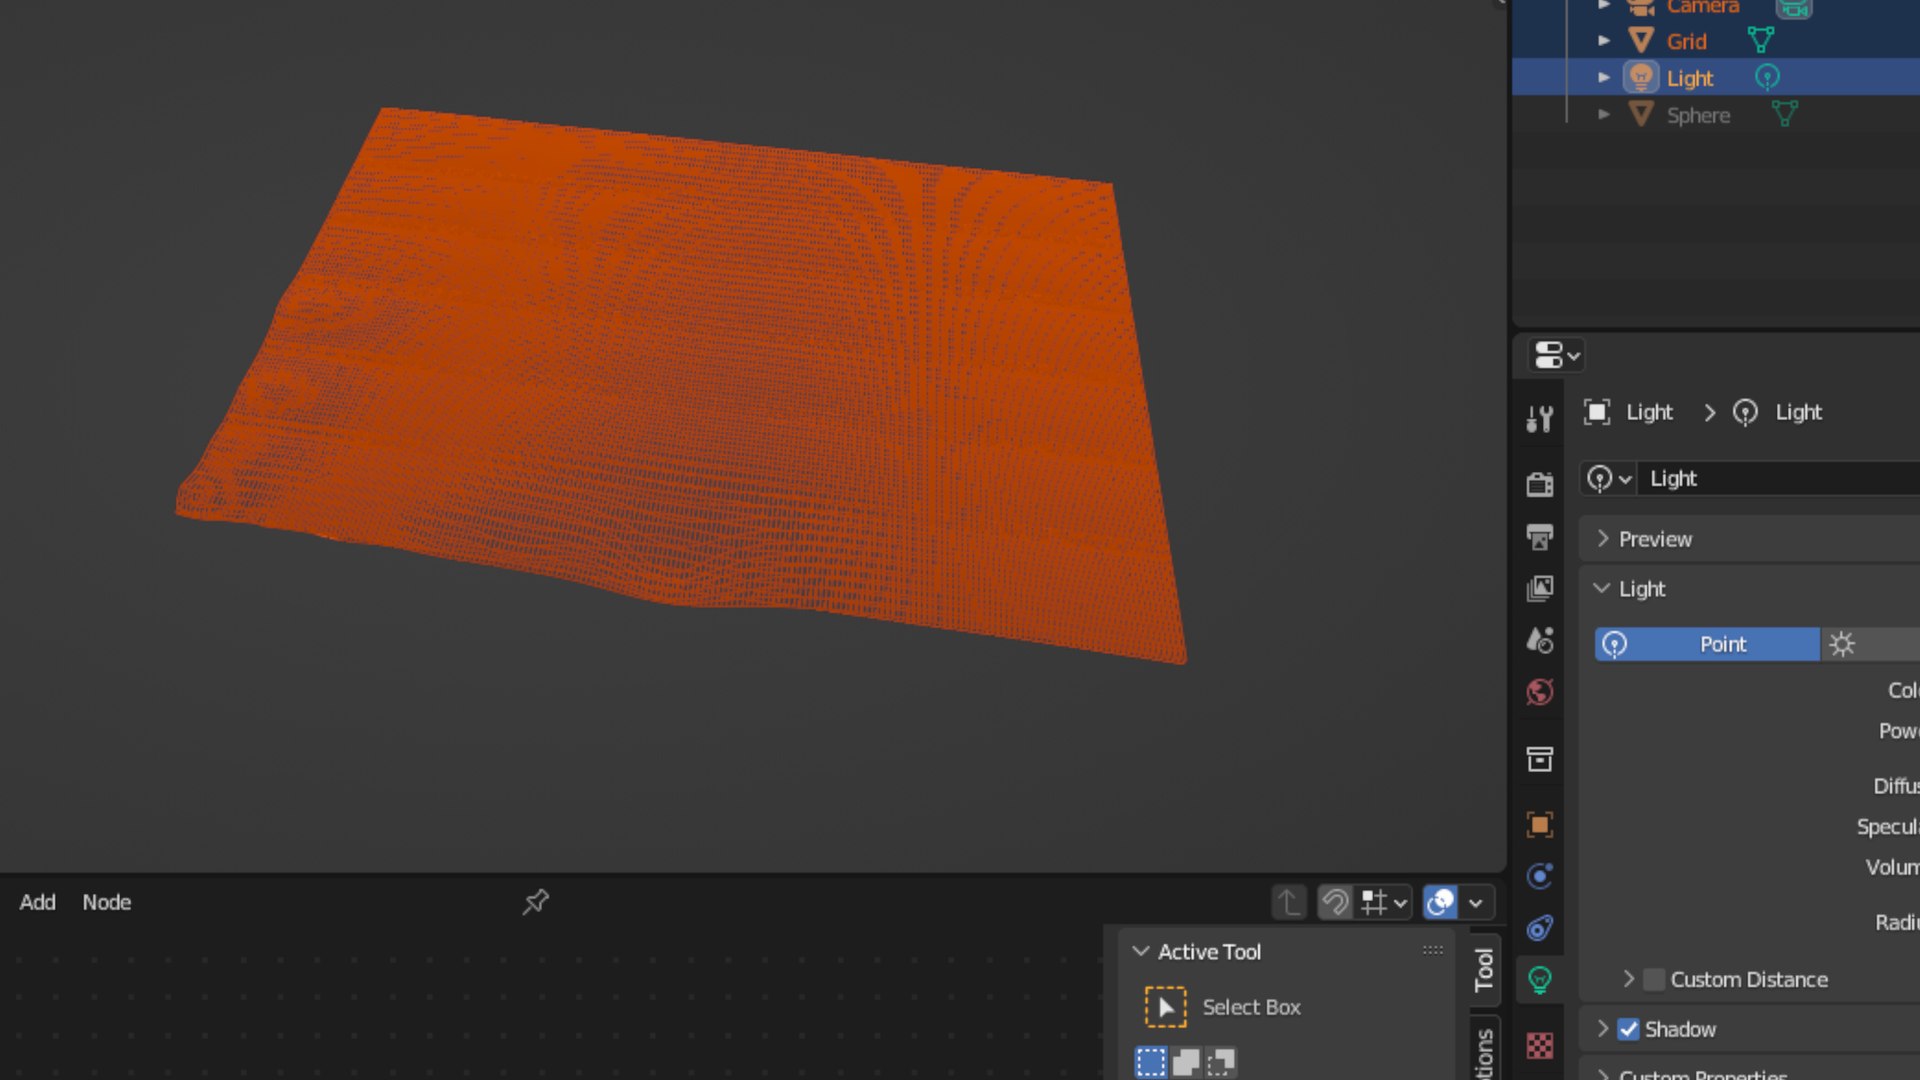Open the World properties tab
Viewport: 1920px width, 1080px height.
[1540, 692]
